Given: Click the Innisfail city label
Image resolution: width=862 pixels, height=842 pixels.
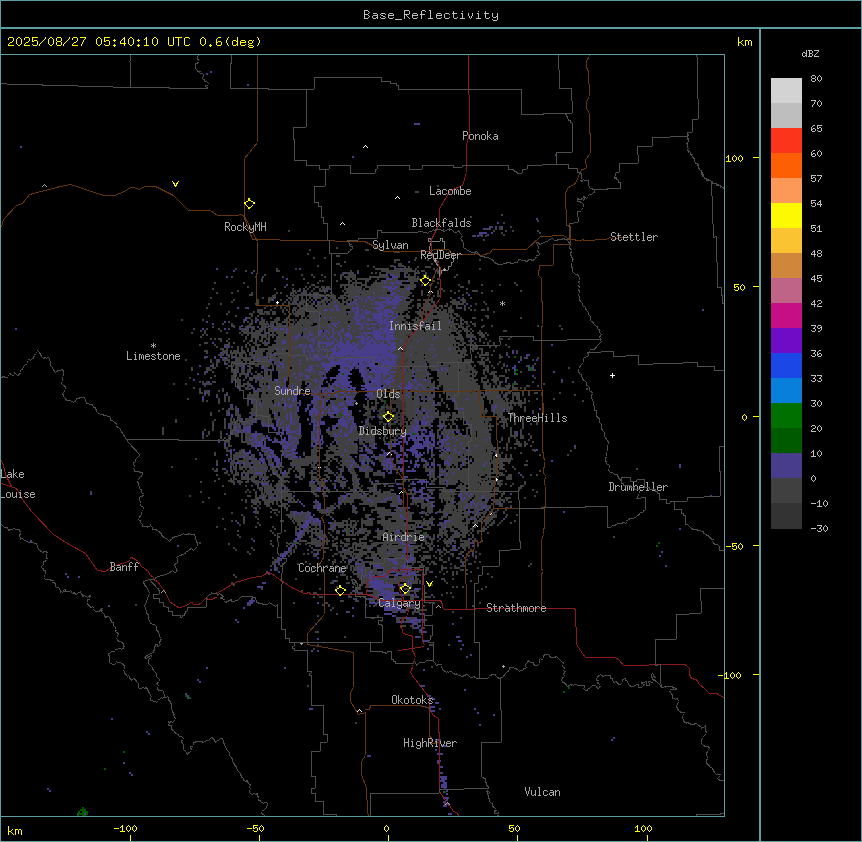Looking at the screenshot, I should pos(415,326).
